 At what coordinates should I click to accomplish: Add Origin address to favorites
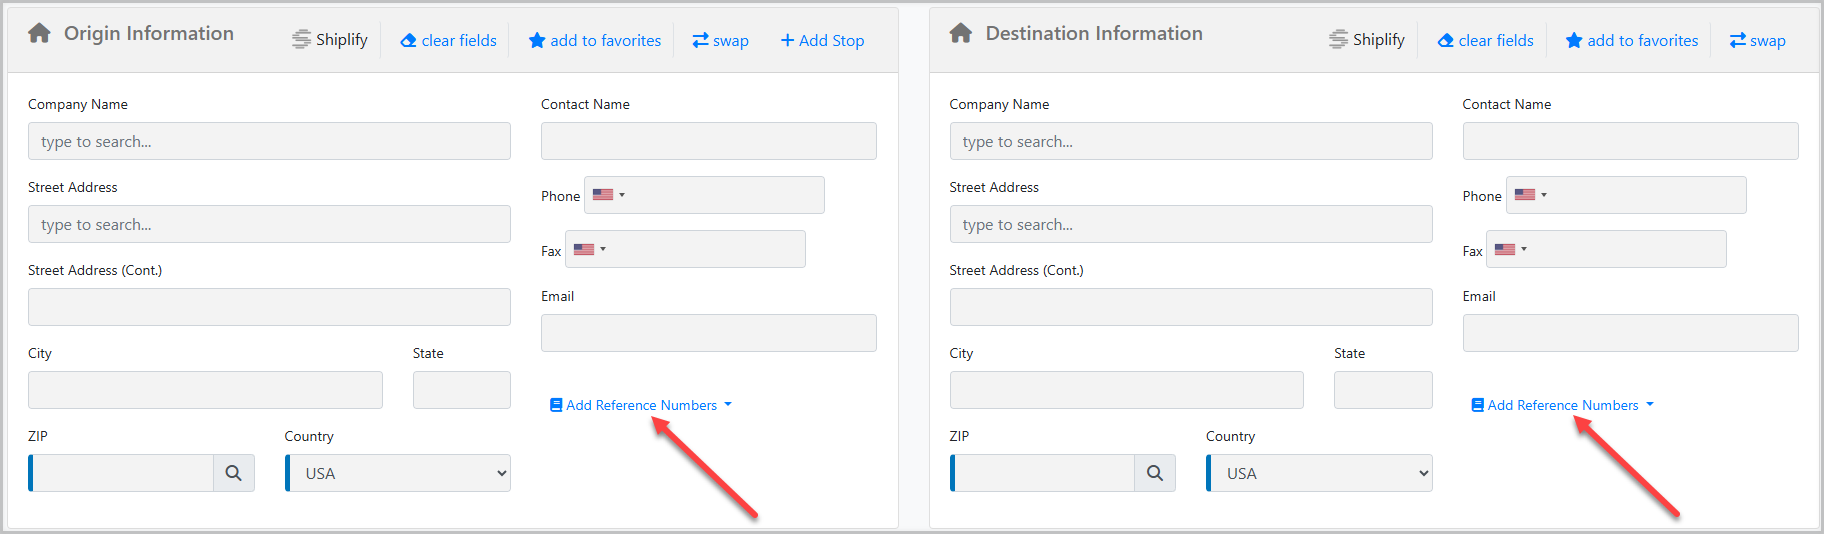pos(595,40)
